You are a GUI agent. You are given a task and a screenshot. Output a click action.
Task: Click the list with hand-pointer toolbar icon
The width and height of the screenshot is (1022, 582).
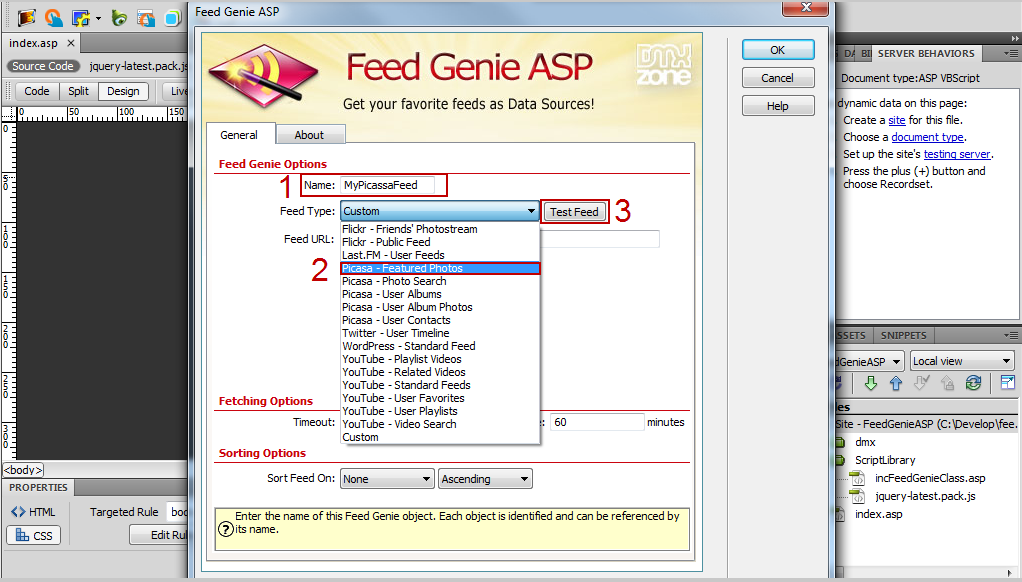[146, 18]
